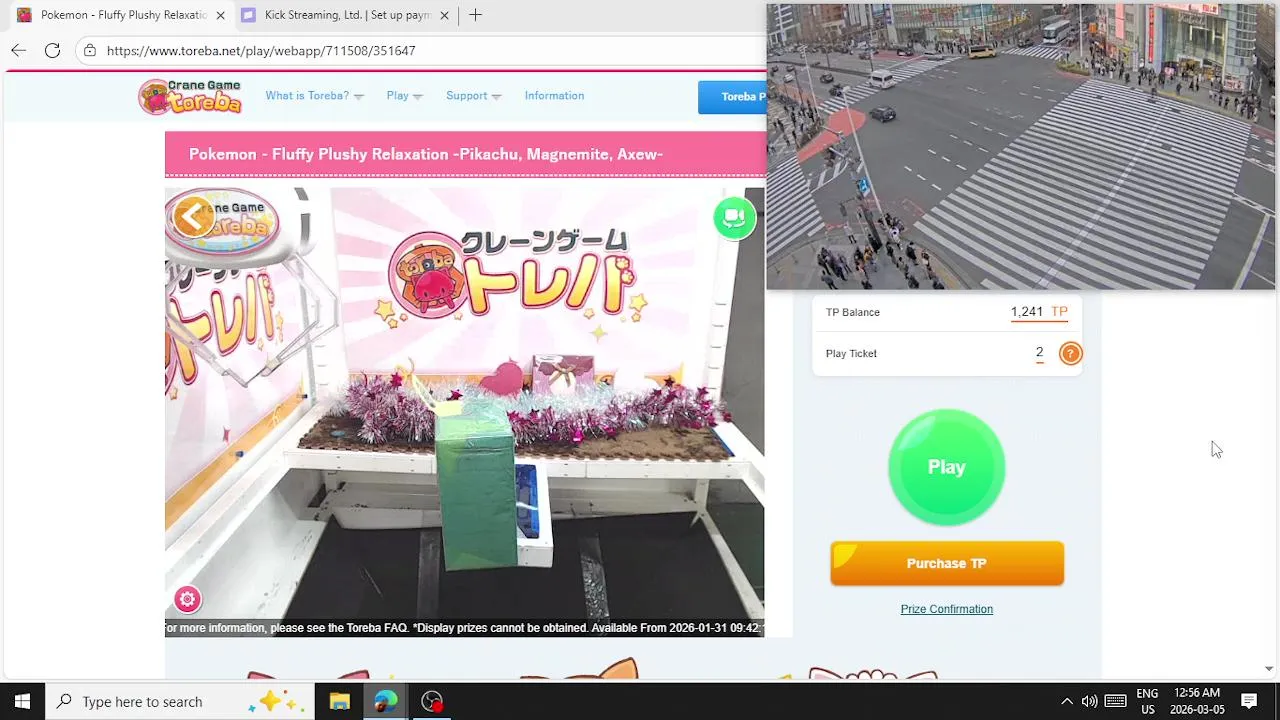Screen dimensions: 1280x720
Task: Click the 1,241 TP balance value
Action: (x=1039, y=312)
